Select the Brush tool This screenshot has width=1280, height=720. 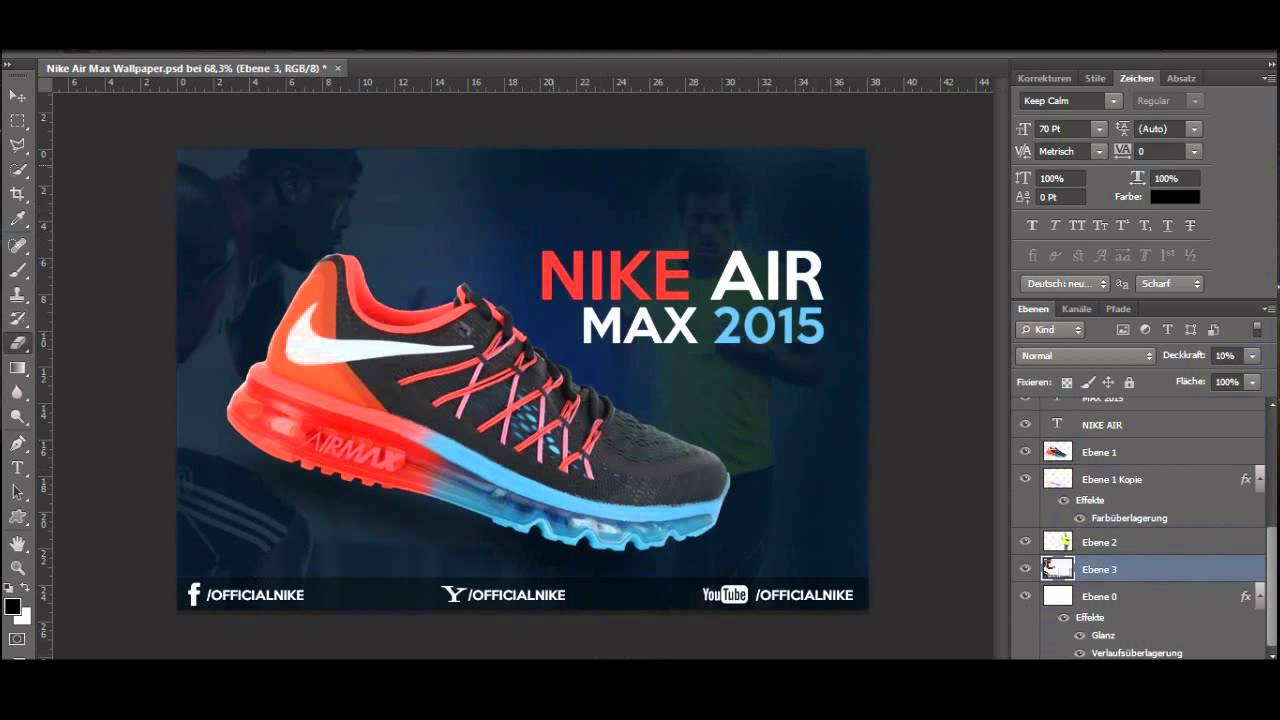(17, 270)
